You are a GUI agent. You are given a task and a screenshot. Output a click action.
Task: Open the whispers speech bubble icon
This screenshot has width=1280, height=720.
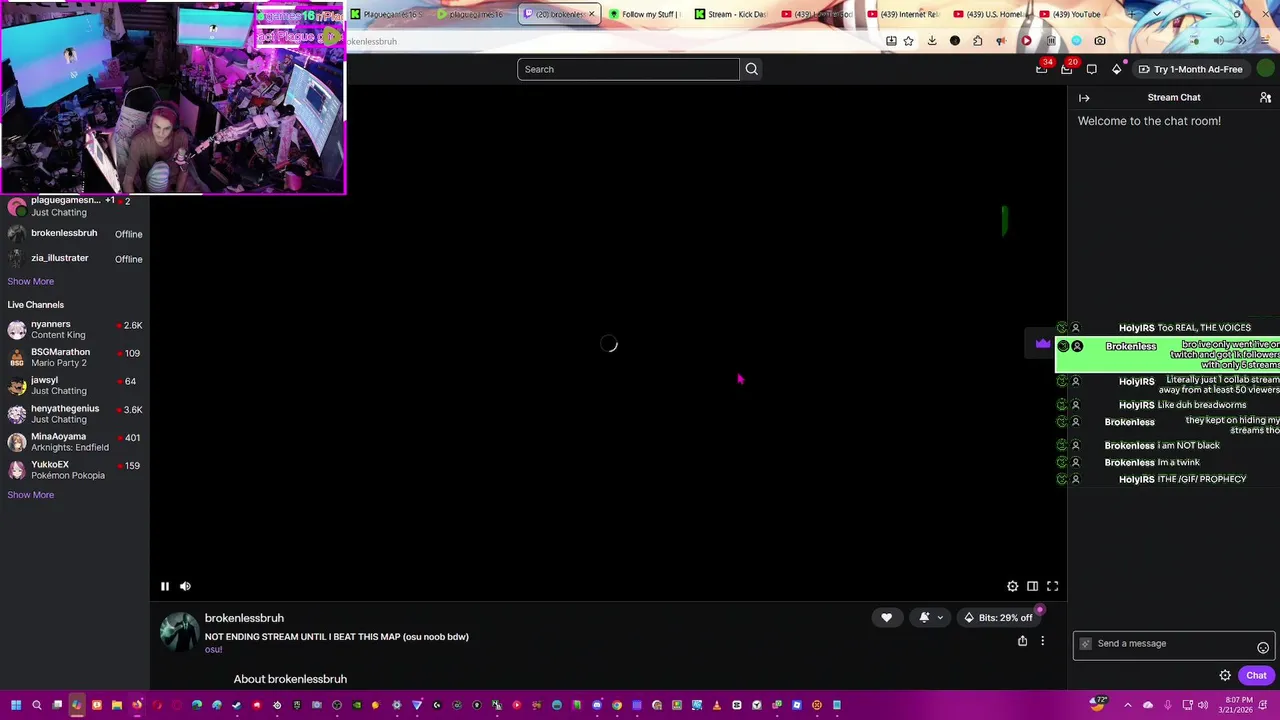[x=1091, y=69]
